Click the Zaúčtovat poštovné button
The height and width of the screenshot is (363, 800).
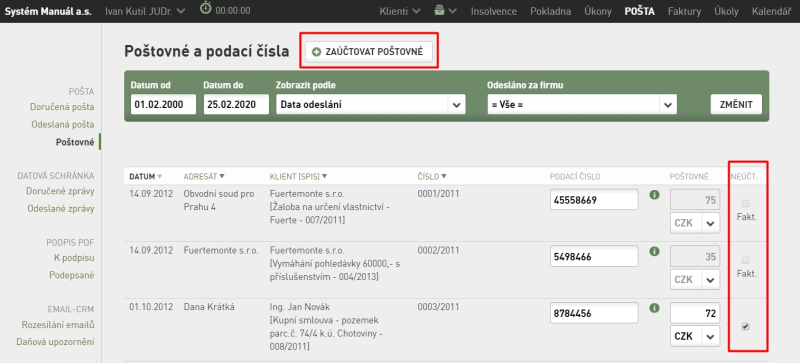[x=368, y=52]
